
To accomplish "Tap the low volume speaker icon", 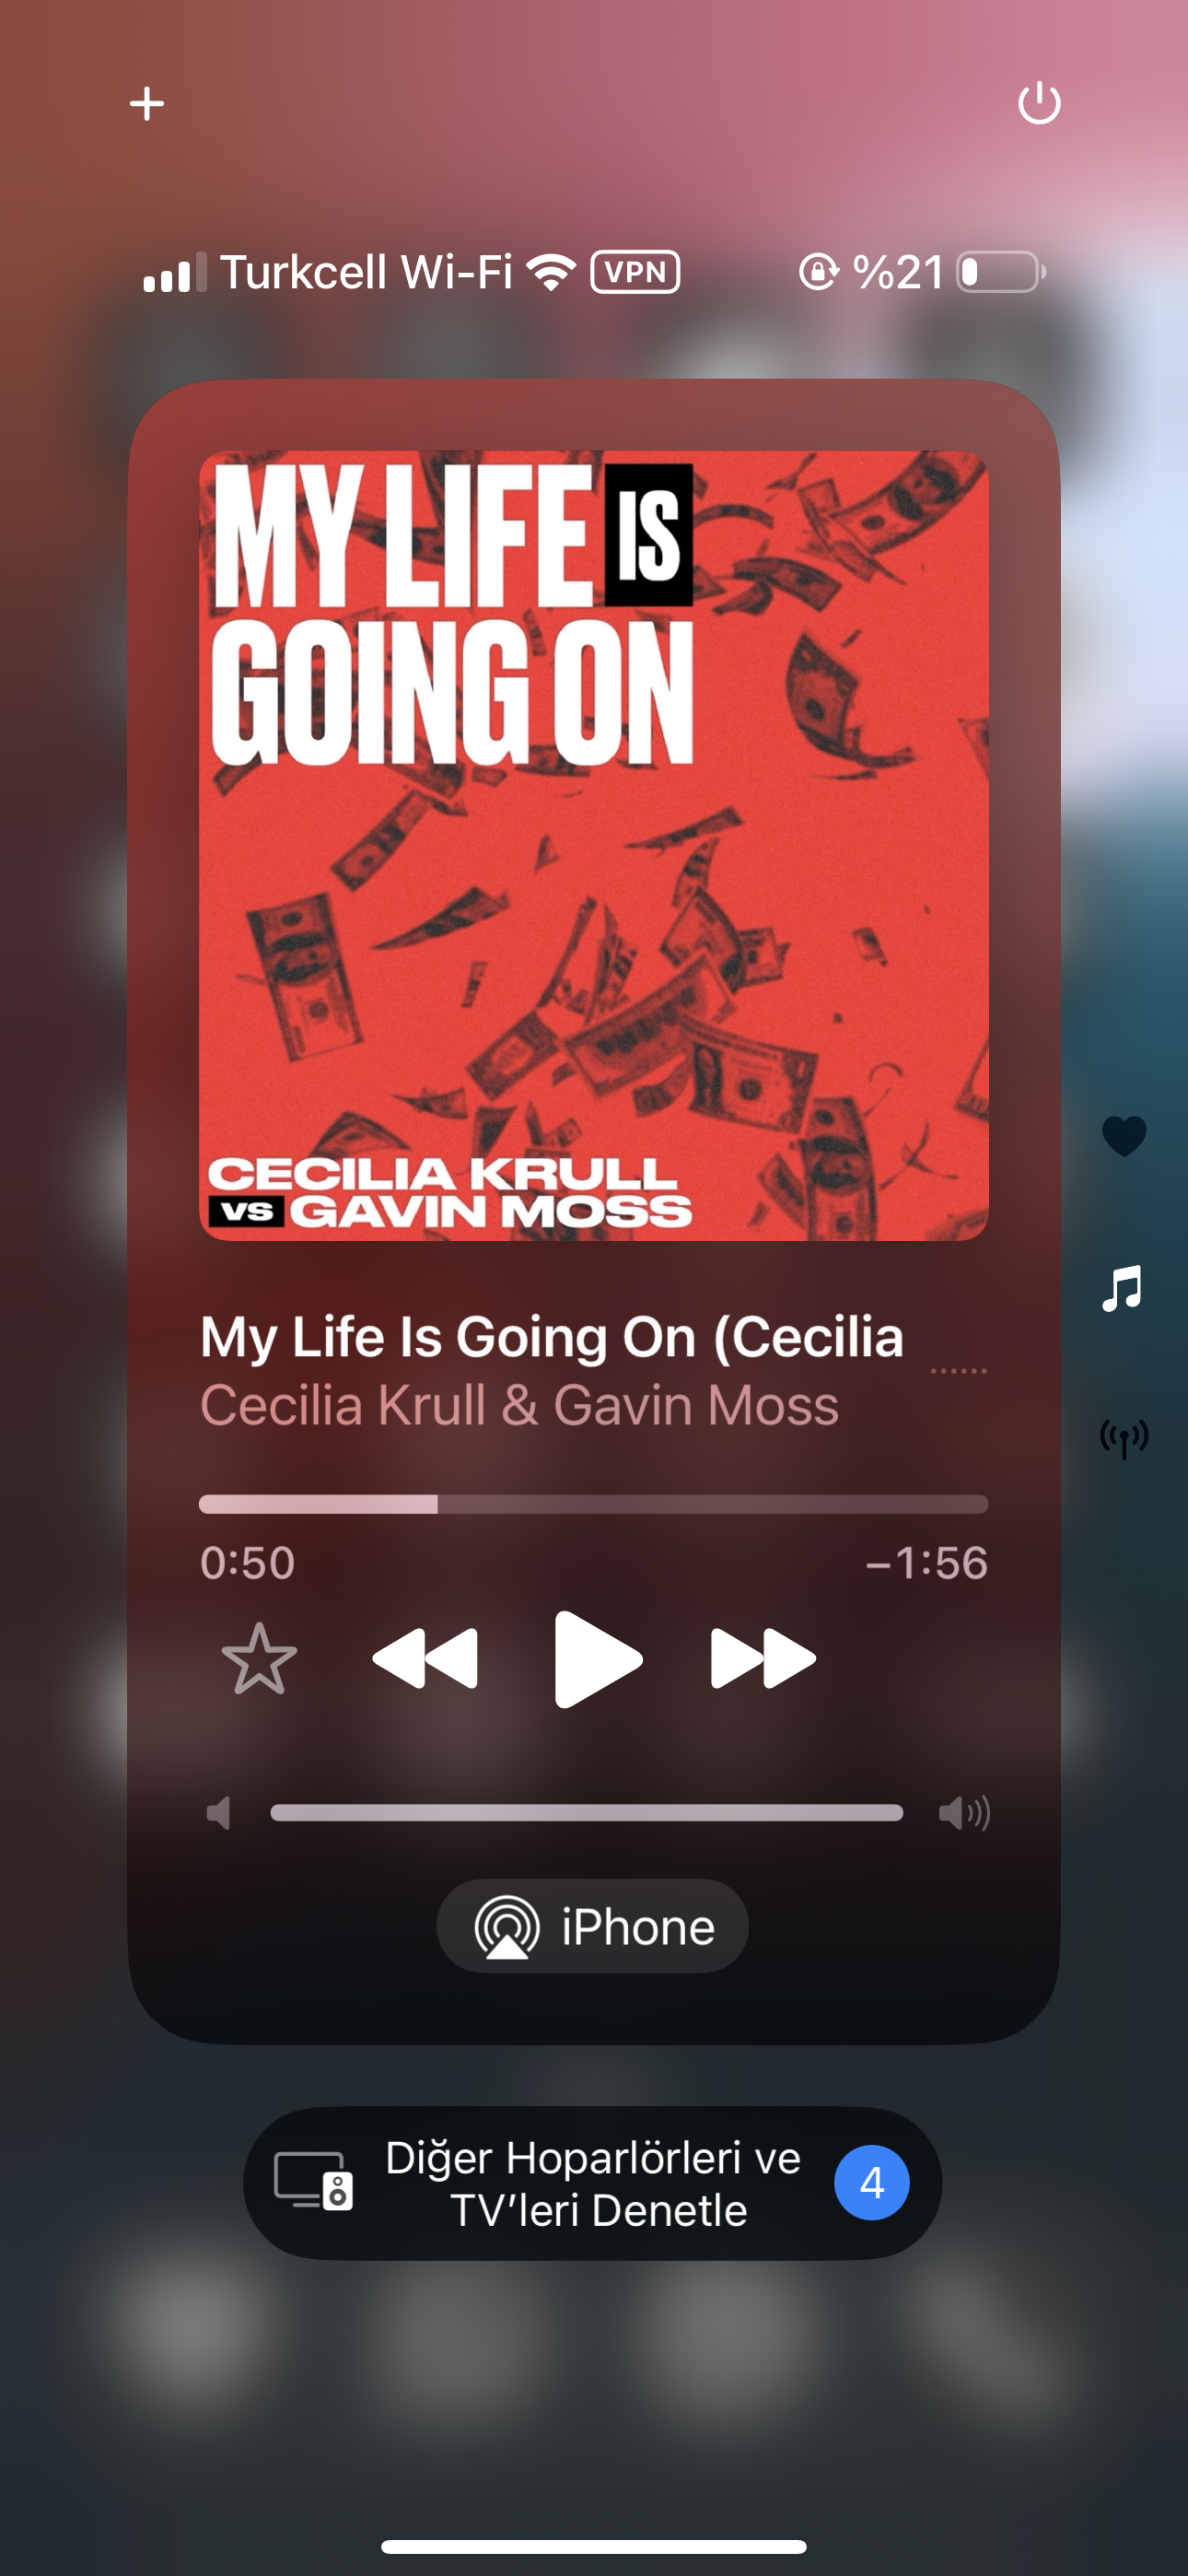I will coord(219,1813).
